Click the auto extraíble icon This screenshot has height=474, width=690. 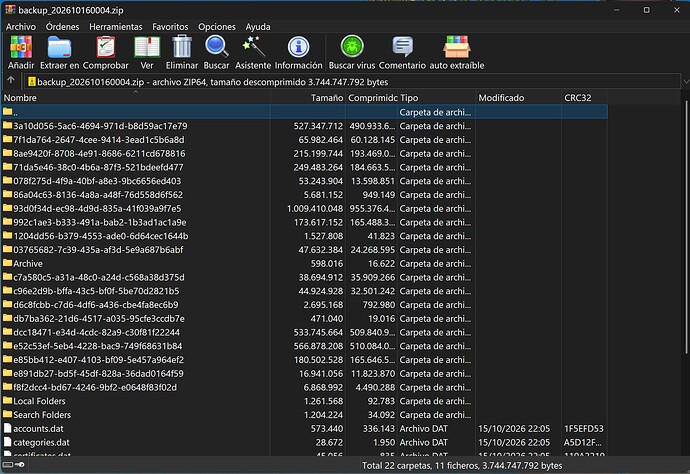click(457, 47)
